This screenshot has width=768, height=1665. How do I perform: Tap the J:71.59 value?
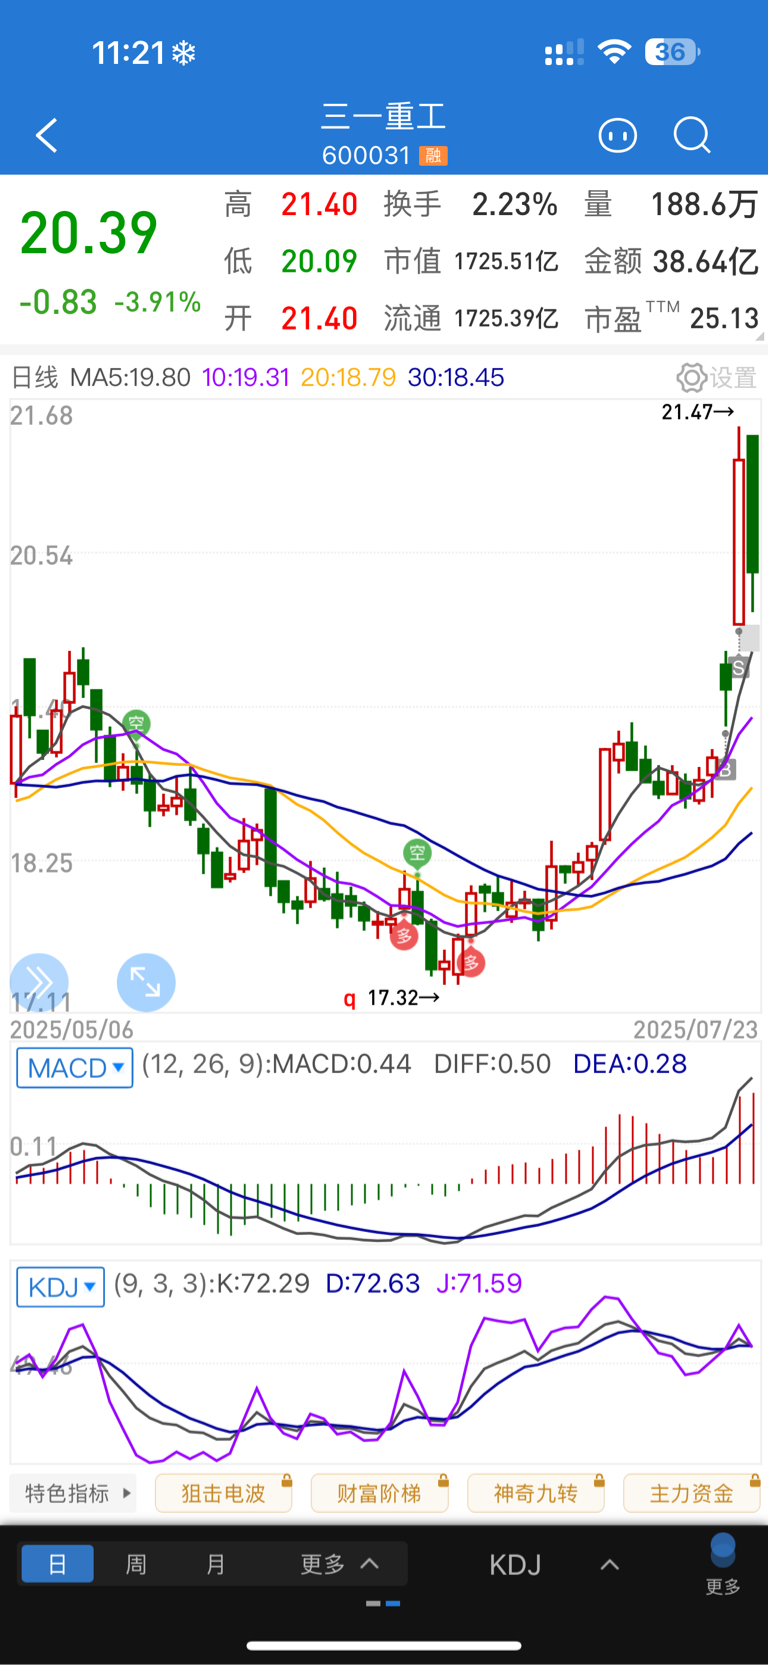click(479, 1283)
